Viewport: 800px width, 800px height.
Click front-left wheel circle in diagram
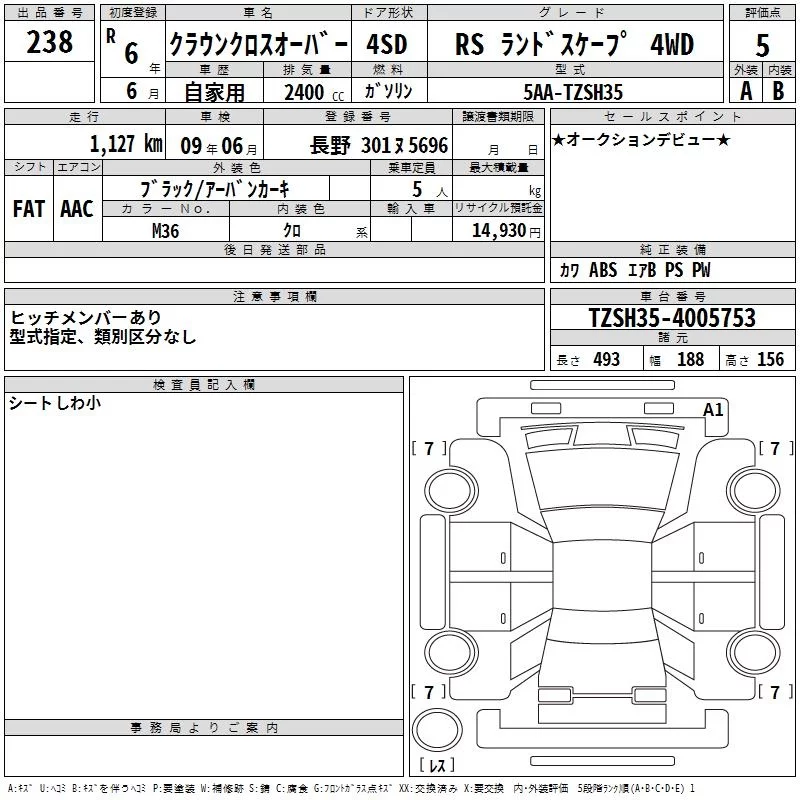point(451,491)
